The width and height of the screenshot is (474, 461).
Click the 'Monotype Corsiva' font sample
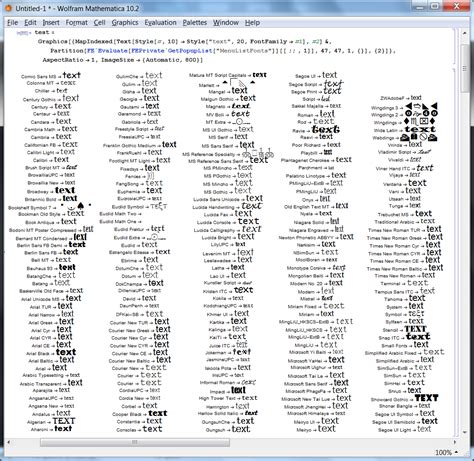tap(316, 268)
